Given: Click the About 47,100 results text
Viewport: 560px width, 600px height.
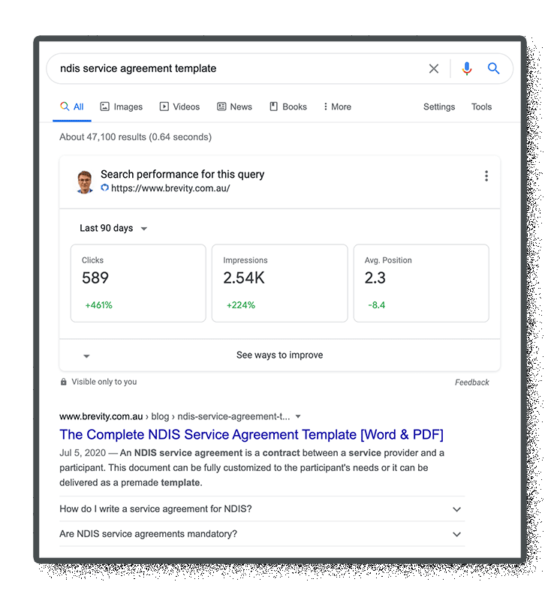Looking at the screenshot, I should [136, 137].
